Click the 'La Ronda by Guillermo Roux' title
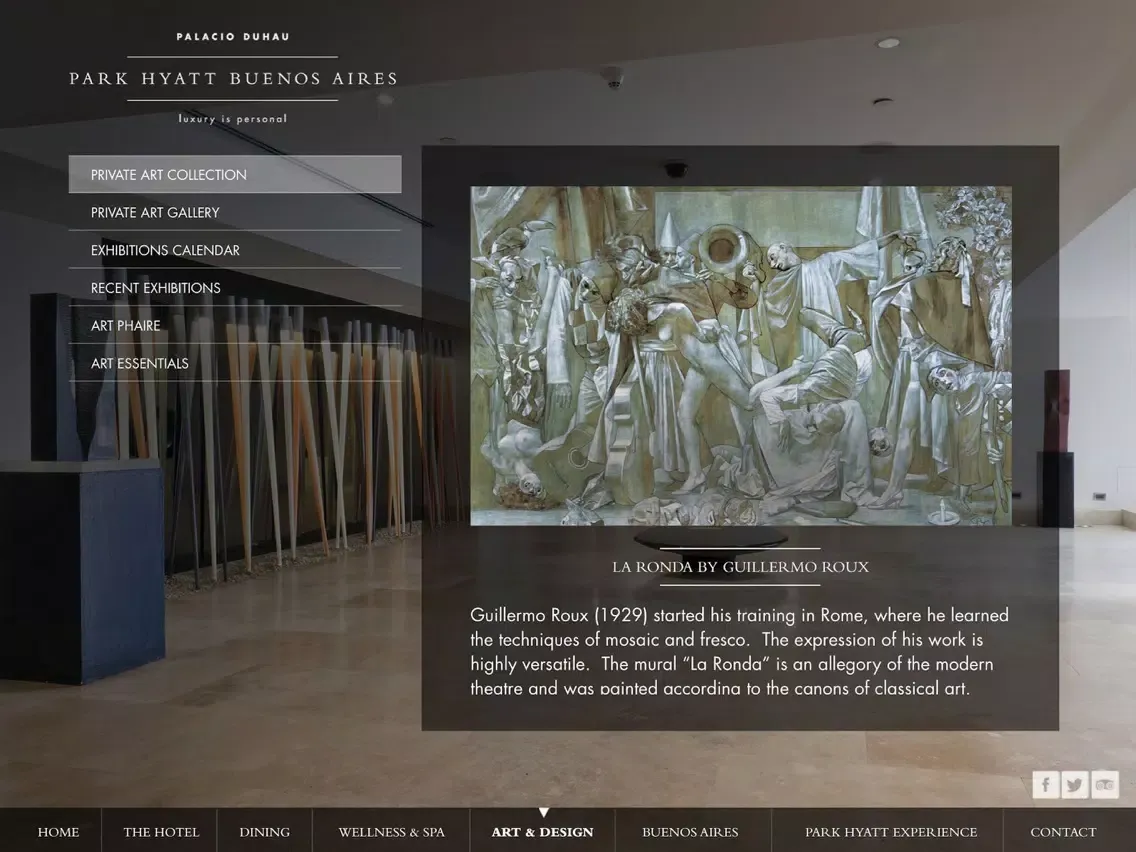Screen dimensions: 1136x852 tap(740, 567)
